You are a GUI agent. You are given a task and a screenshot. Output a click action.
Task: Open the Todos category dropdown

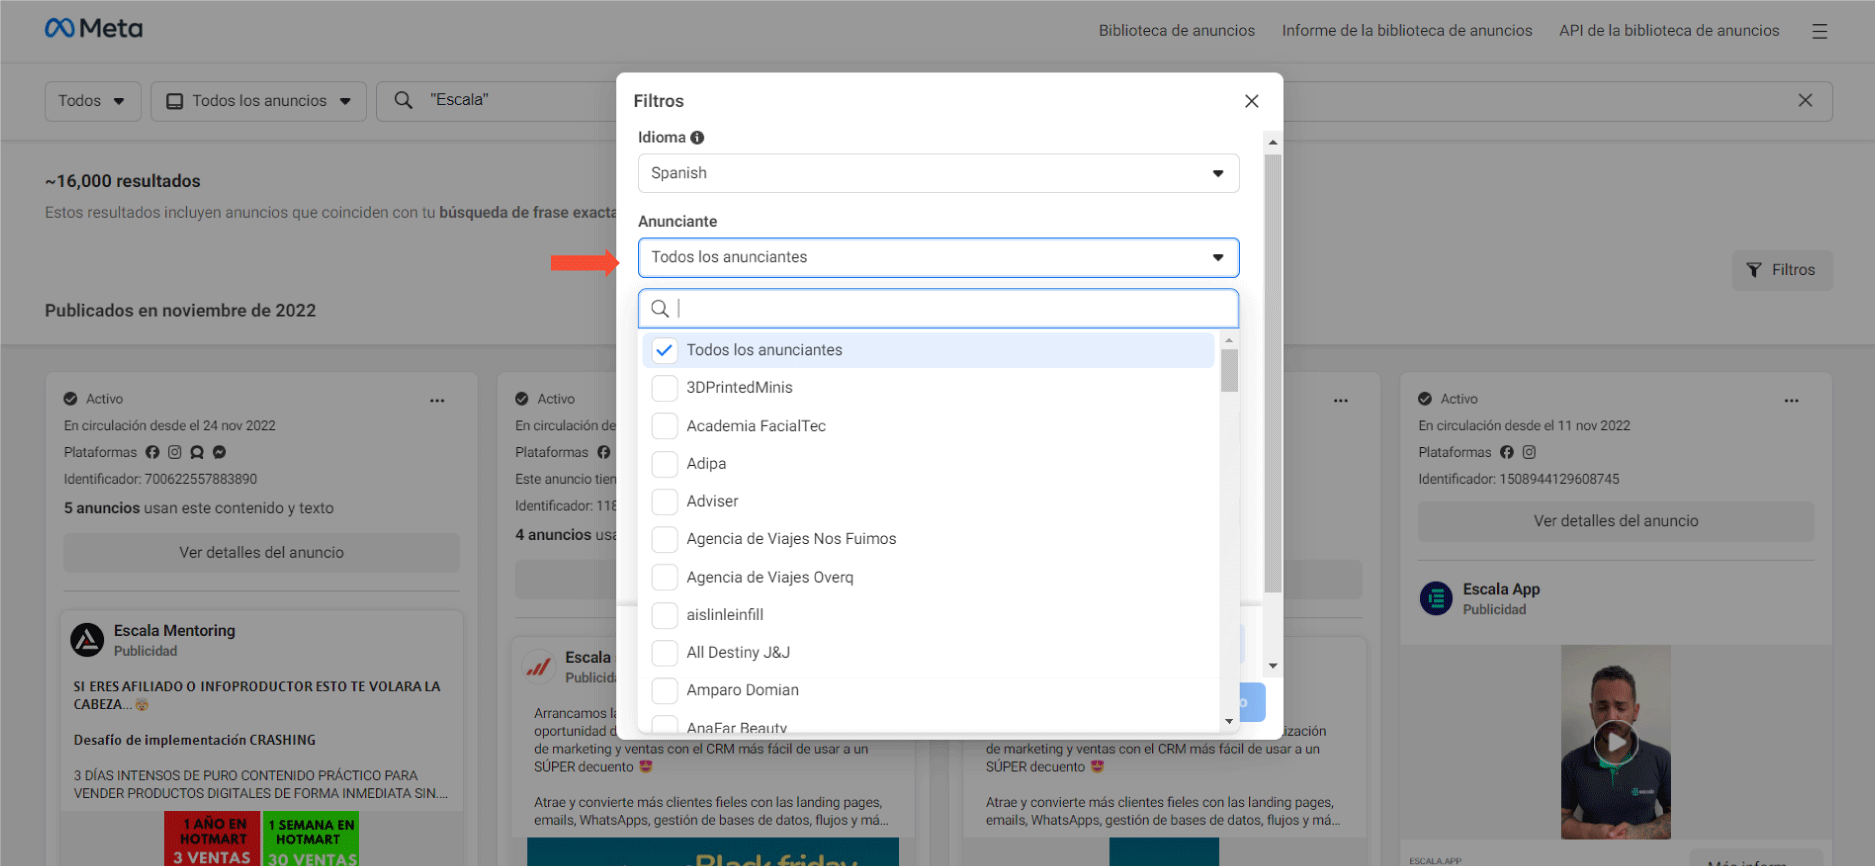pyautogui.click(x=92, y=101)
